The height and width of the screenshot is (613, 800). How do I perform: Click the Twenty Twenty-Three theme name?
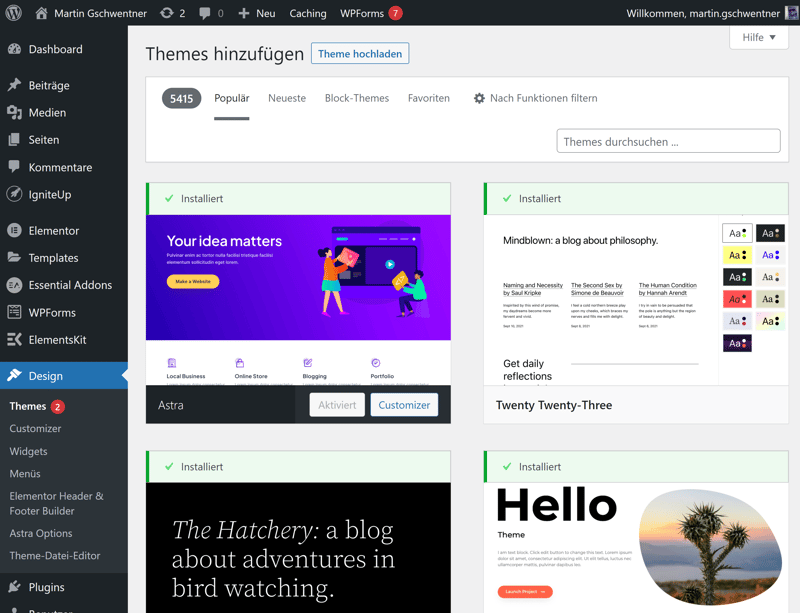click(x=554, y=405)
